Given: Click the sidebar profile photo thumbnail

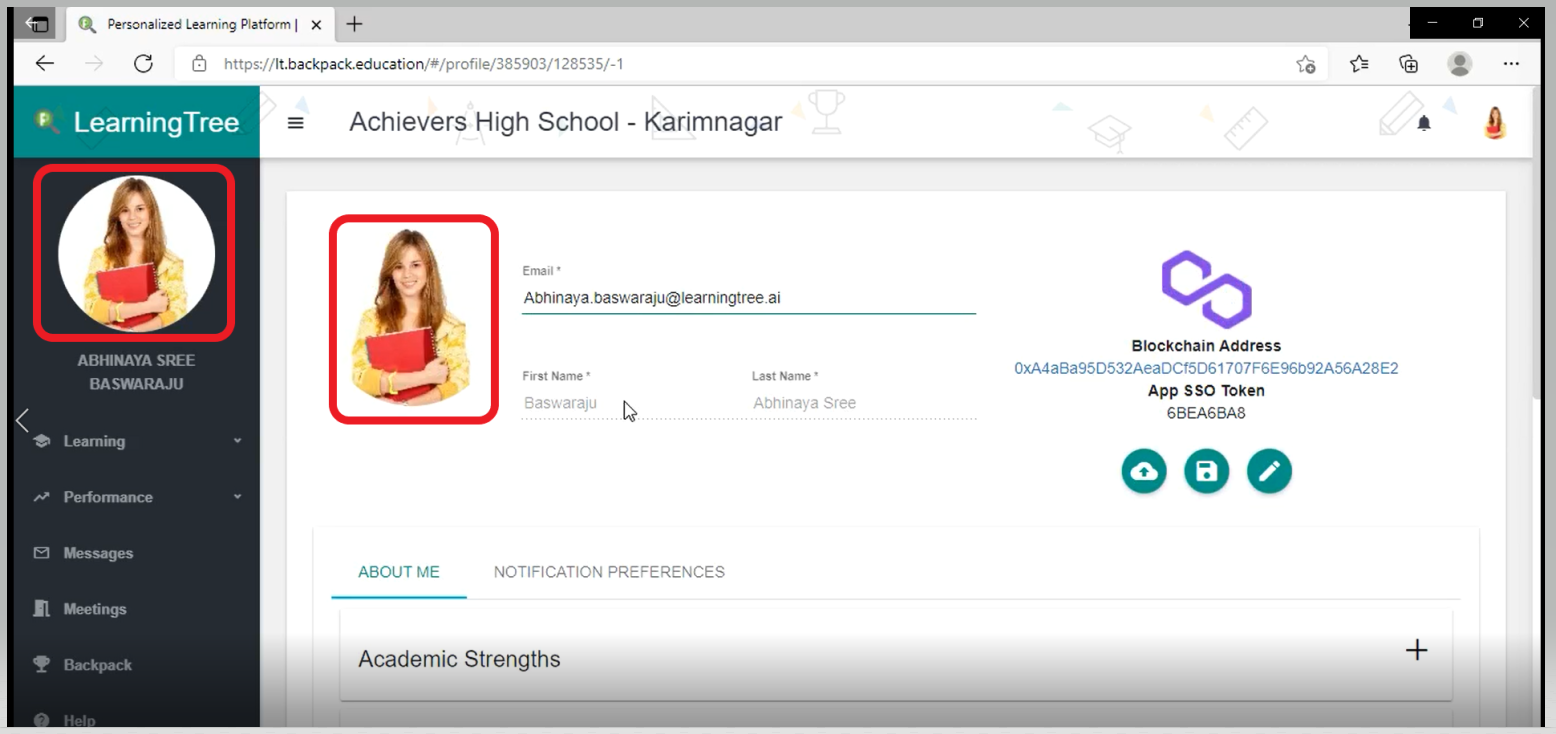Looking at the screenshot, I should (135, 252).
